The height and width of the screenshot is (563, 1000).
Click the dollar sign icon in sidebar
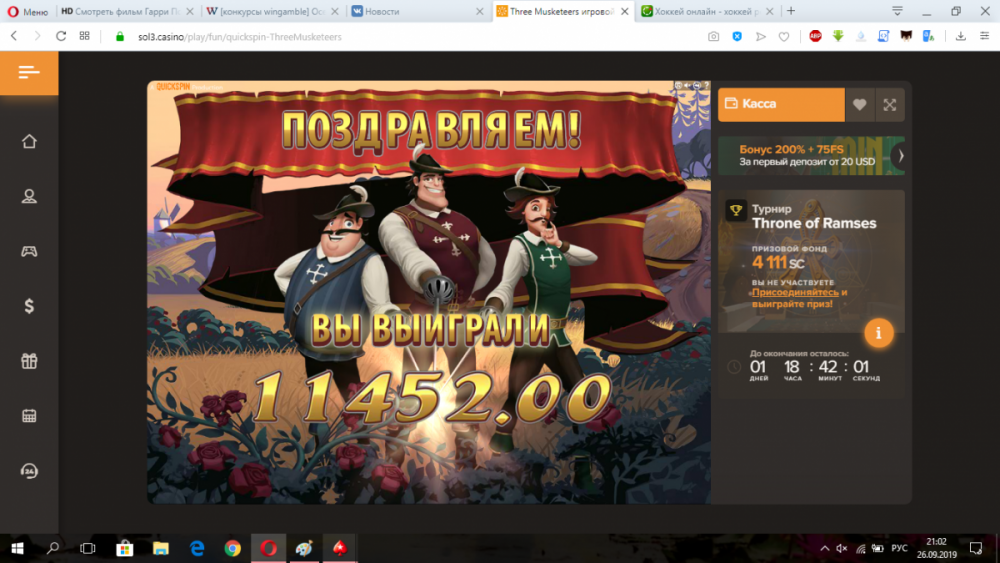29,306
